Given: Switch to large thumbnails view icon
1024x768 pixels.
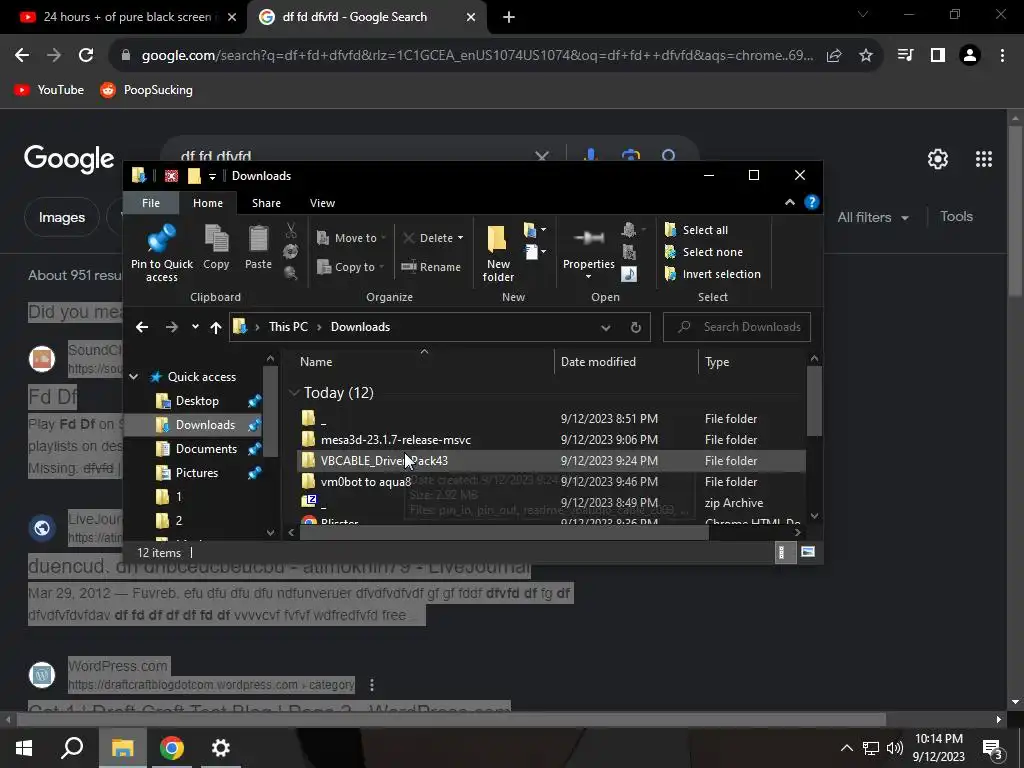Looking at the screenshot, I should tap(808, 552).
